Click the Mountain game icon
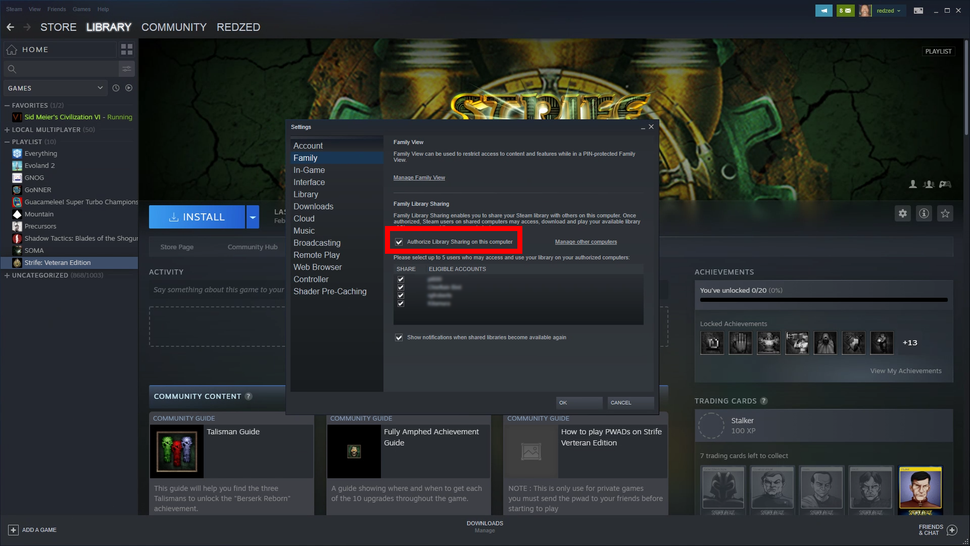The width and height of the screenshot is (970, 546). [17, 214]
